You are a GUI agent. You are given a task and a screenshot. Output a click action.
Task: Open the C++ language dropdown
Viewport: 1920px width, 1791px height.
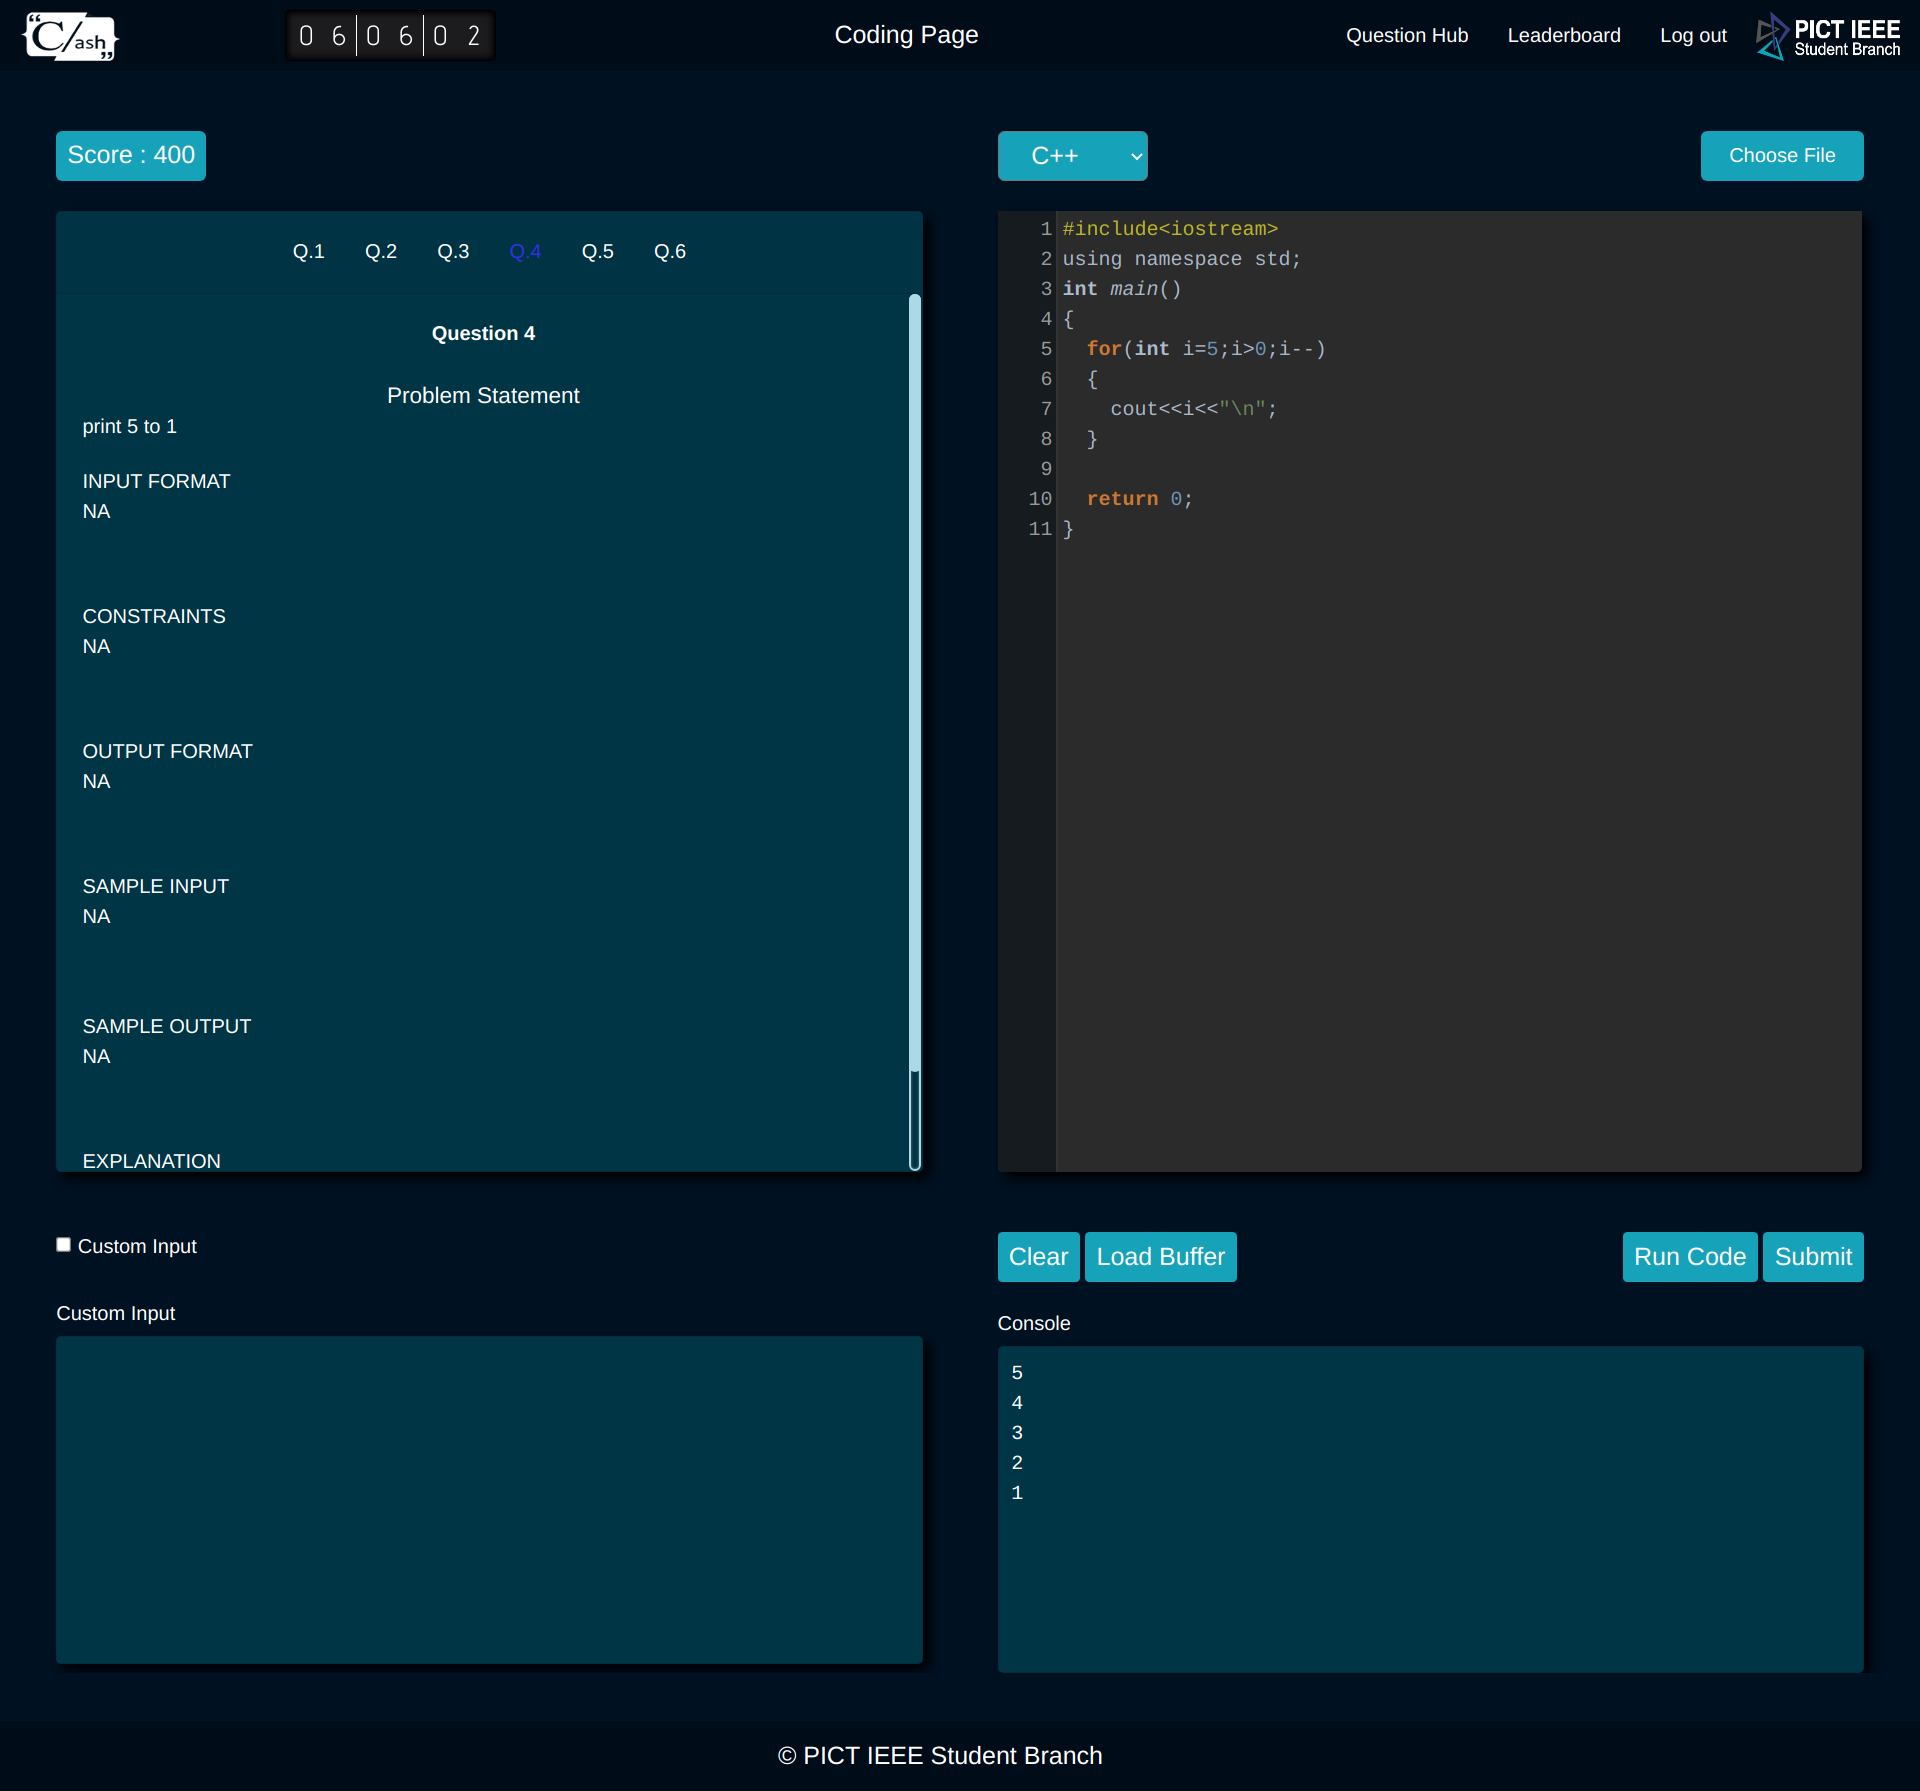(x=1072, y=156)
